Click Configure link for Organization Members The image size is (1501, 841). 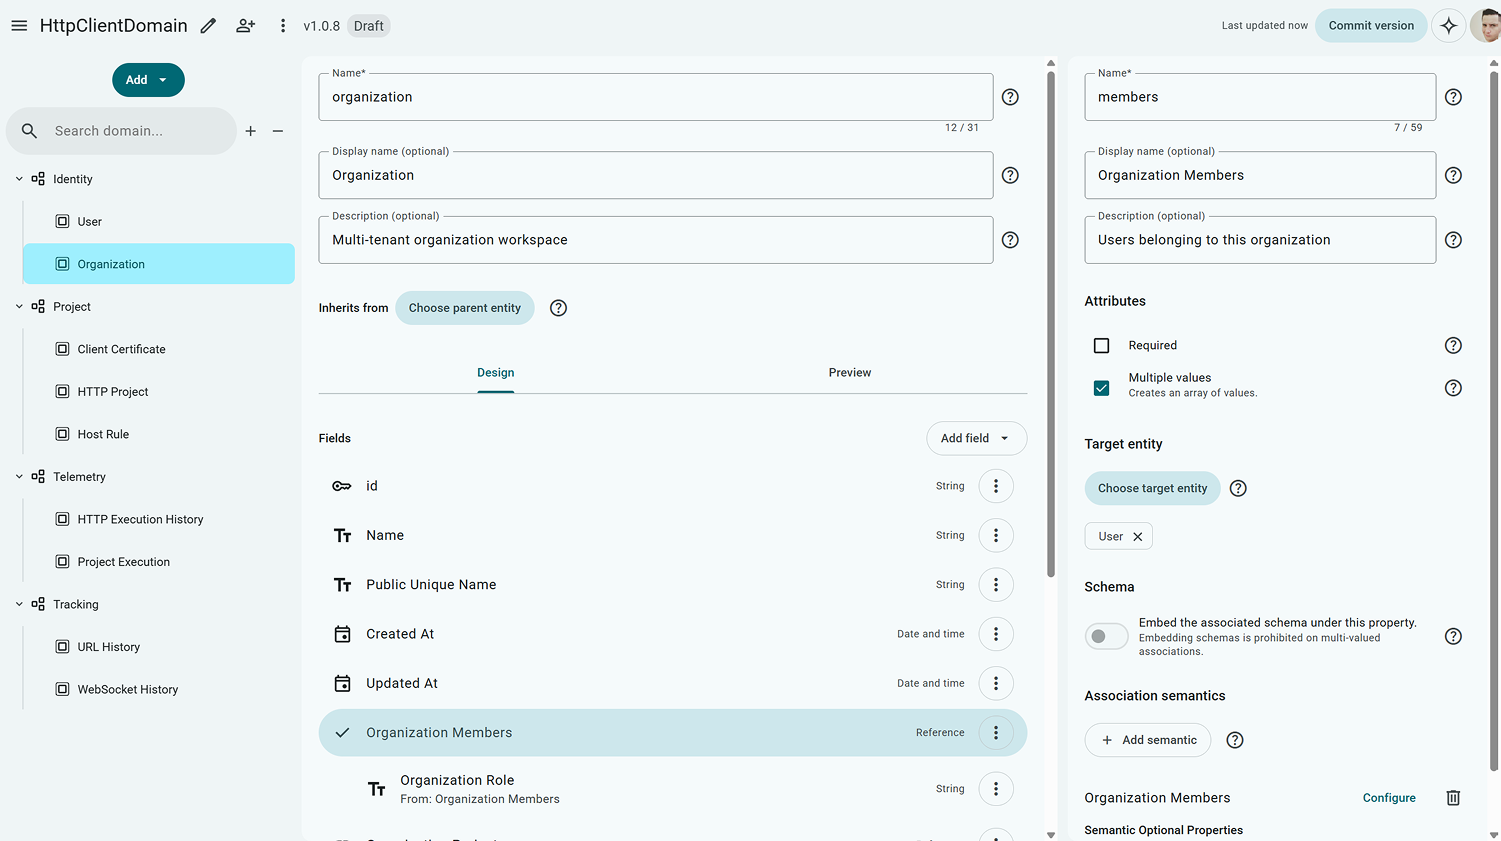click(1389, 798)
